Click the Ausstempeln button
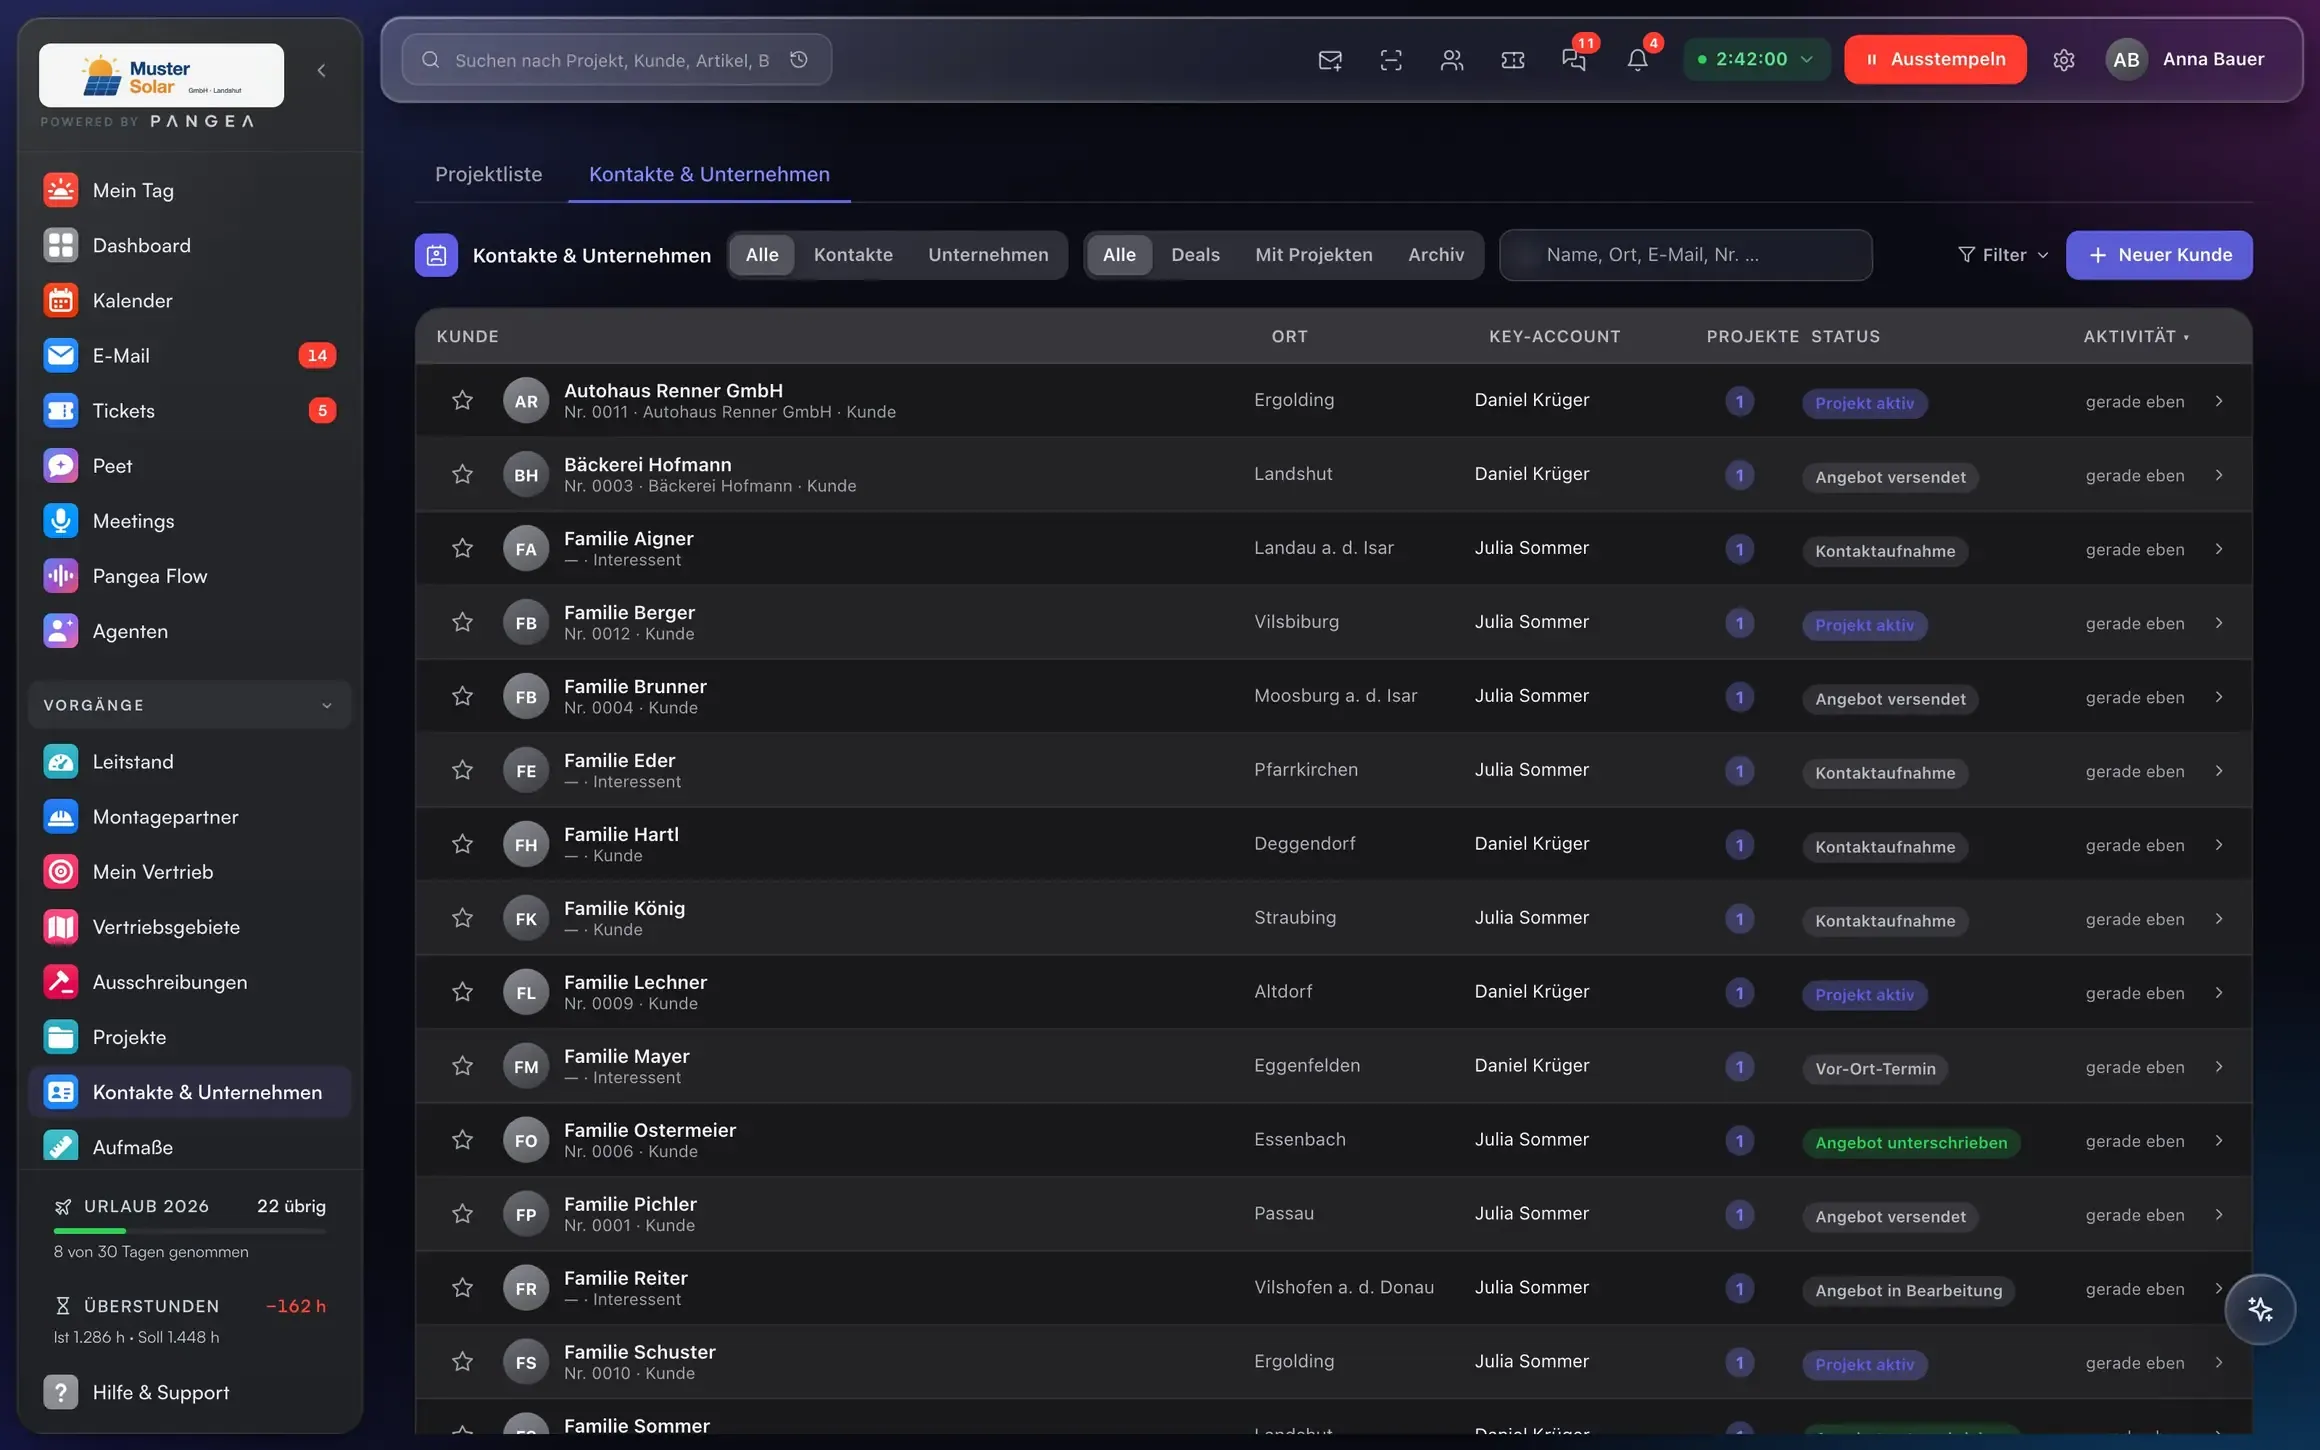Screen dimensions: 2320x1450 tap(1935, 59)
